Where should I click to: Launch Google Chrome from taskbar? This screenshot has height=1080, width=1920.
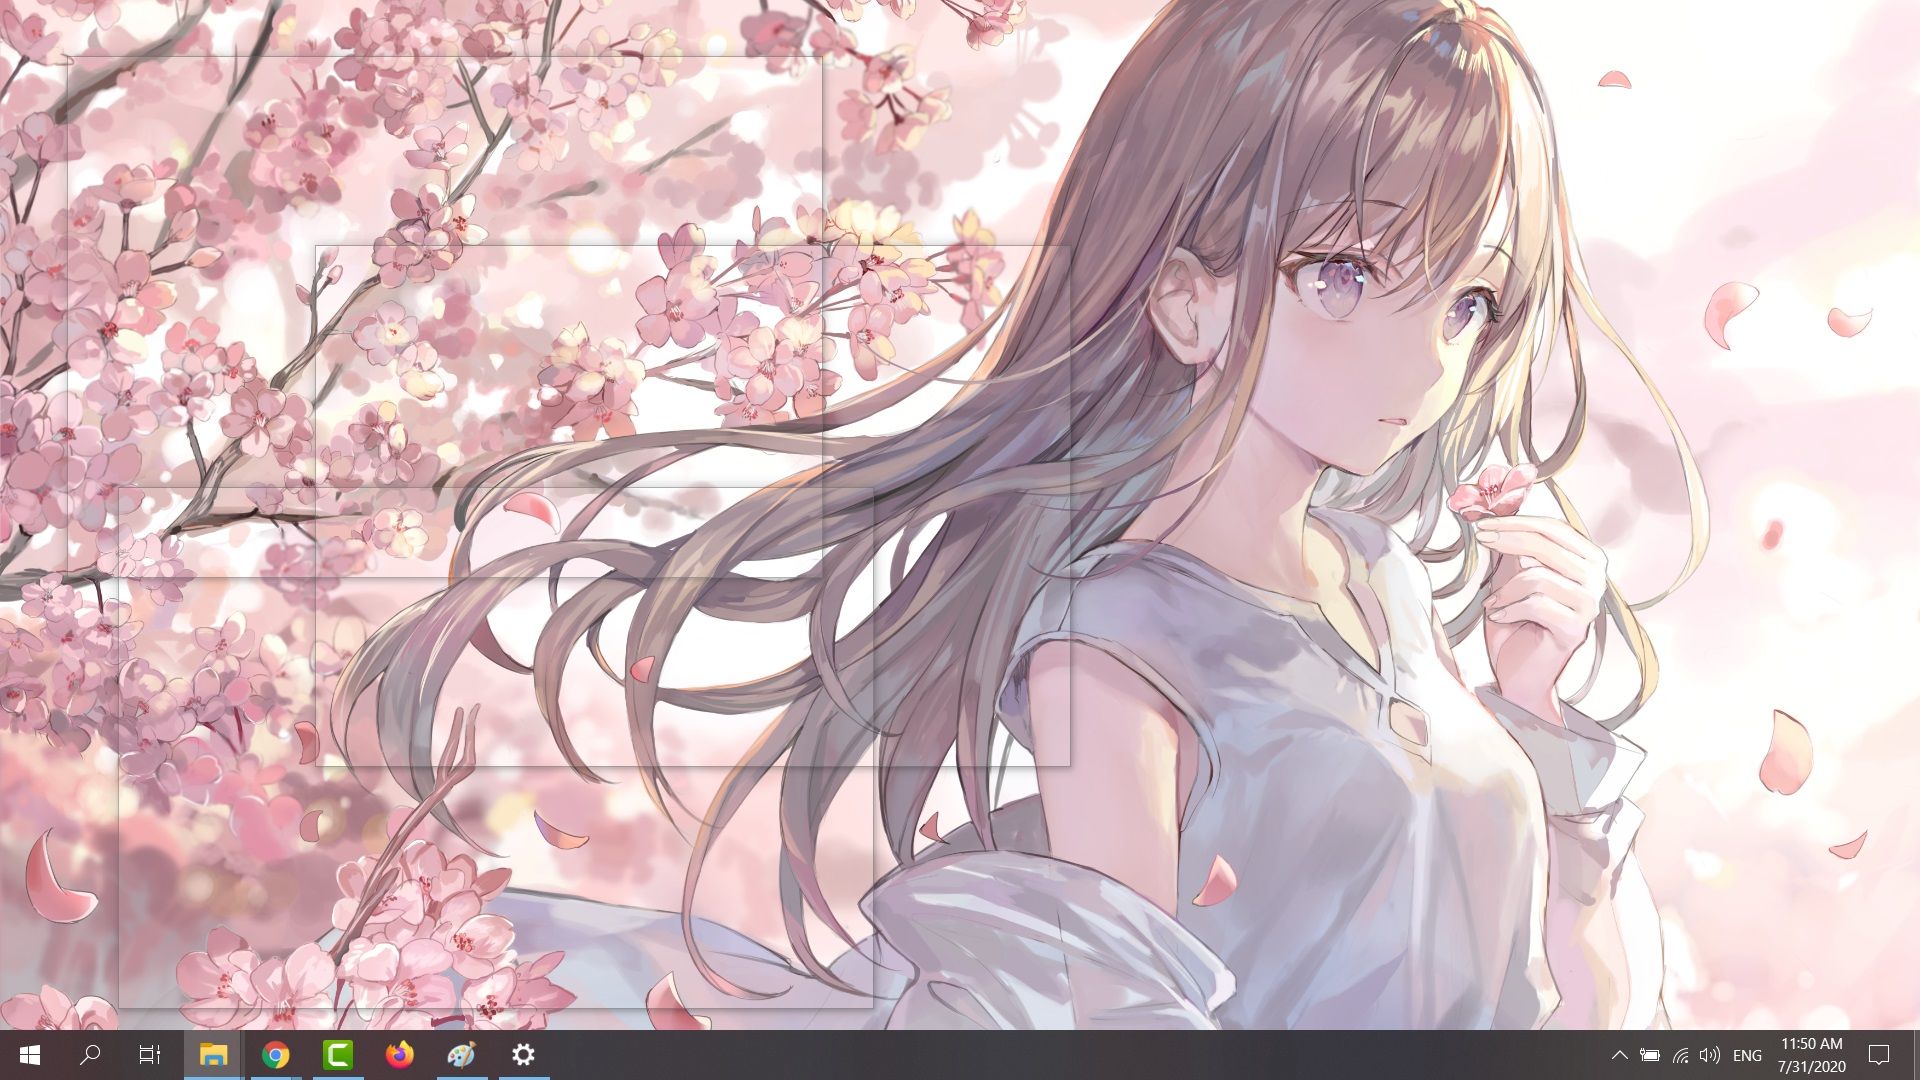tap(275, 1055)
